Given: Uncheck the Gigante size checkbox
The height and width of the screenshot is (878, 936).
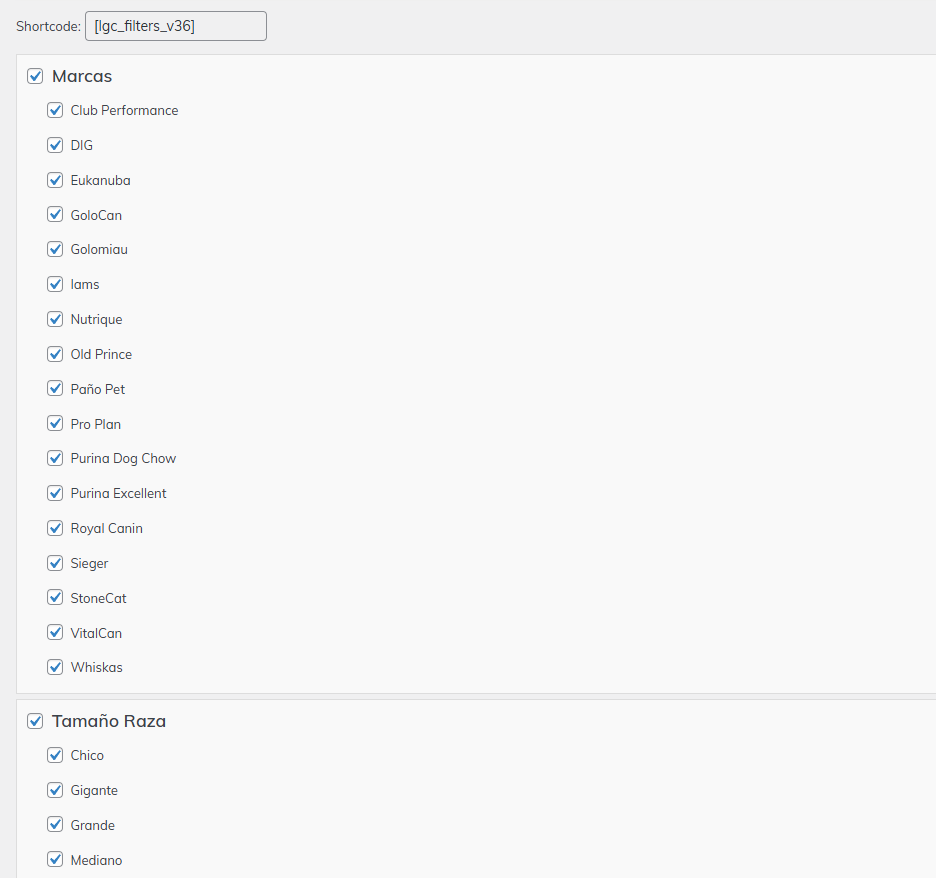Looking at the screenshot, I should 55,790.
